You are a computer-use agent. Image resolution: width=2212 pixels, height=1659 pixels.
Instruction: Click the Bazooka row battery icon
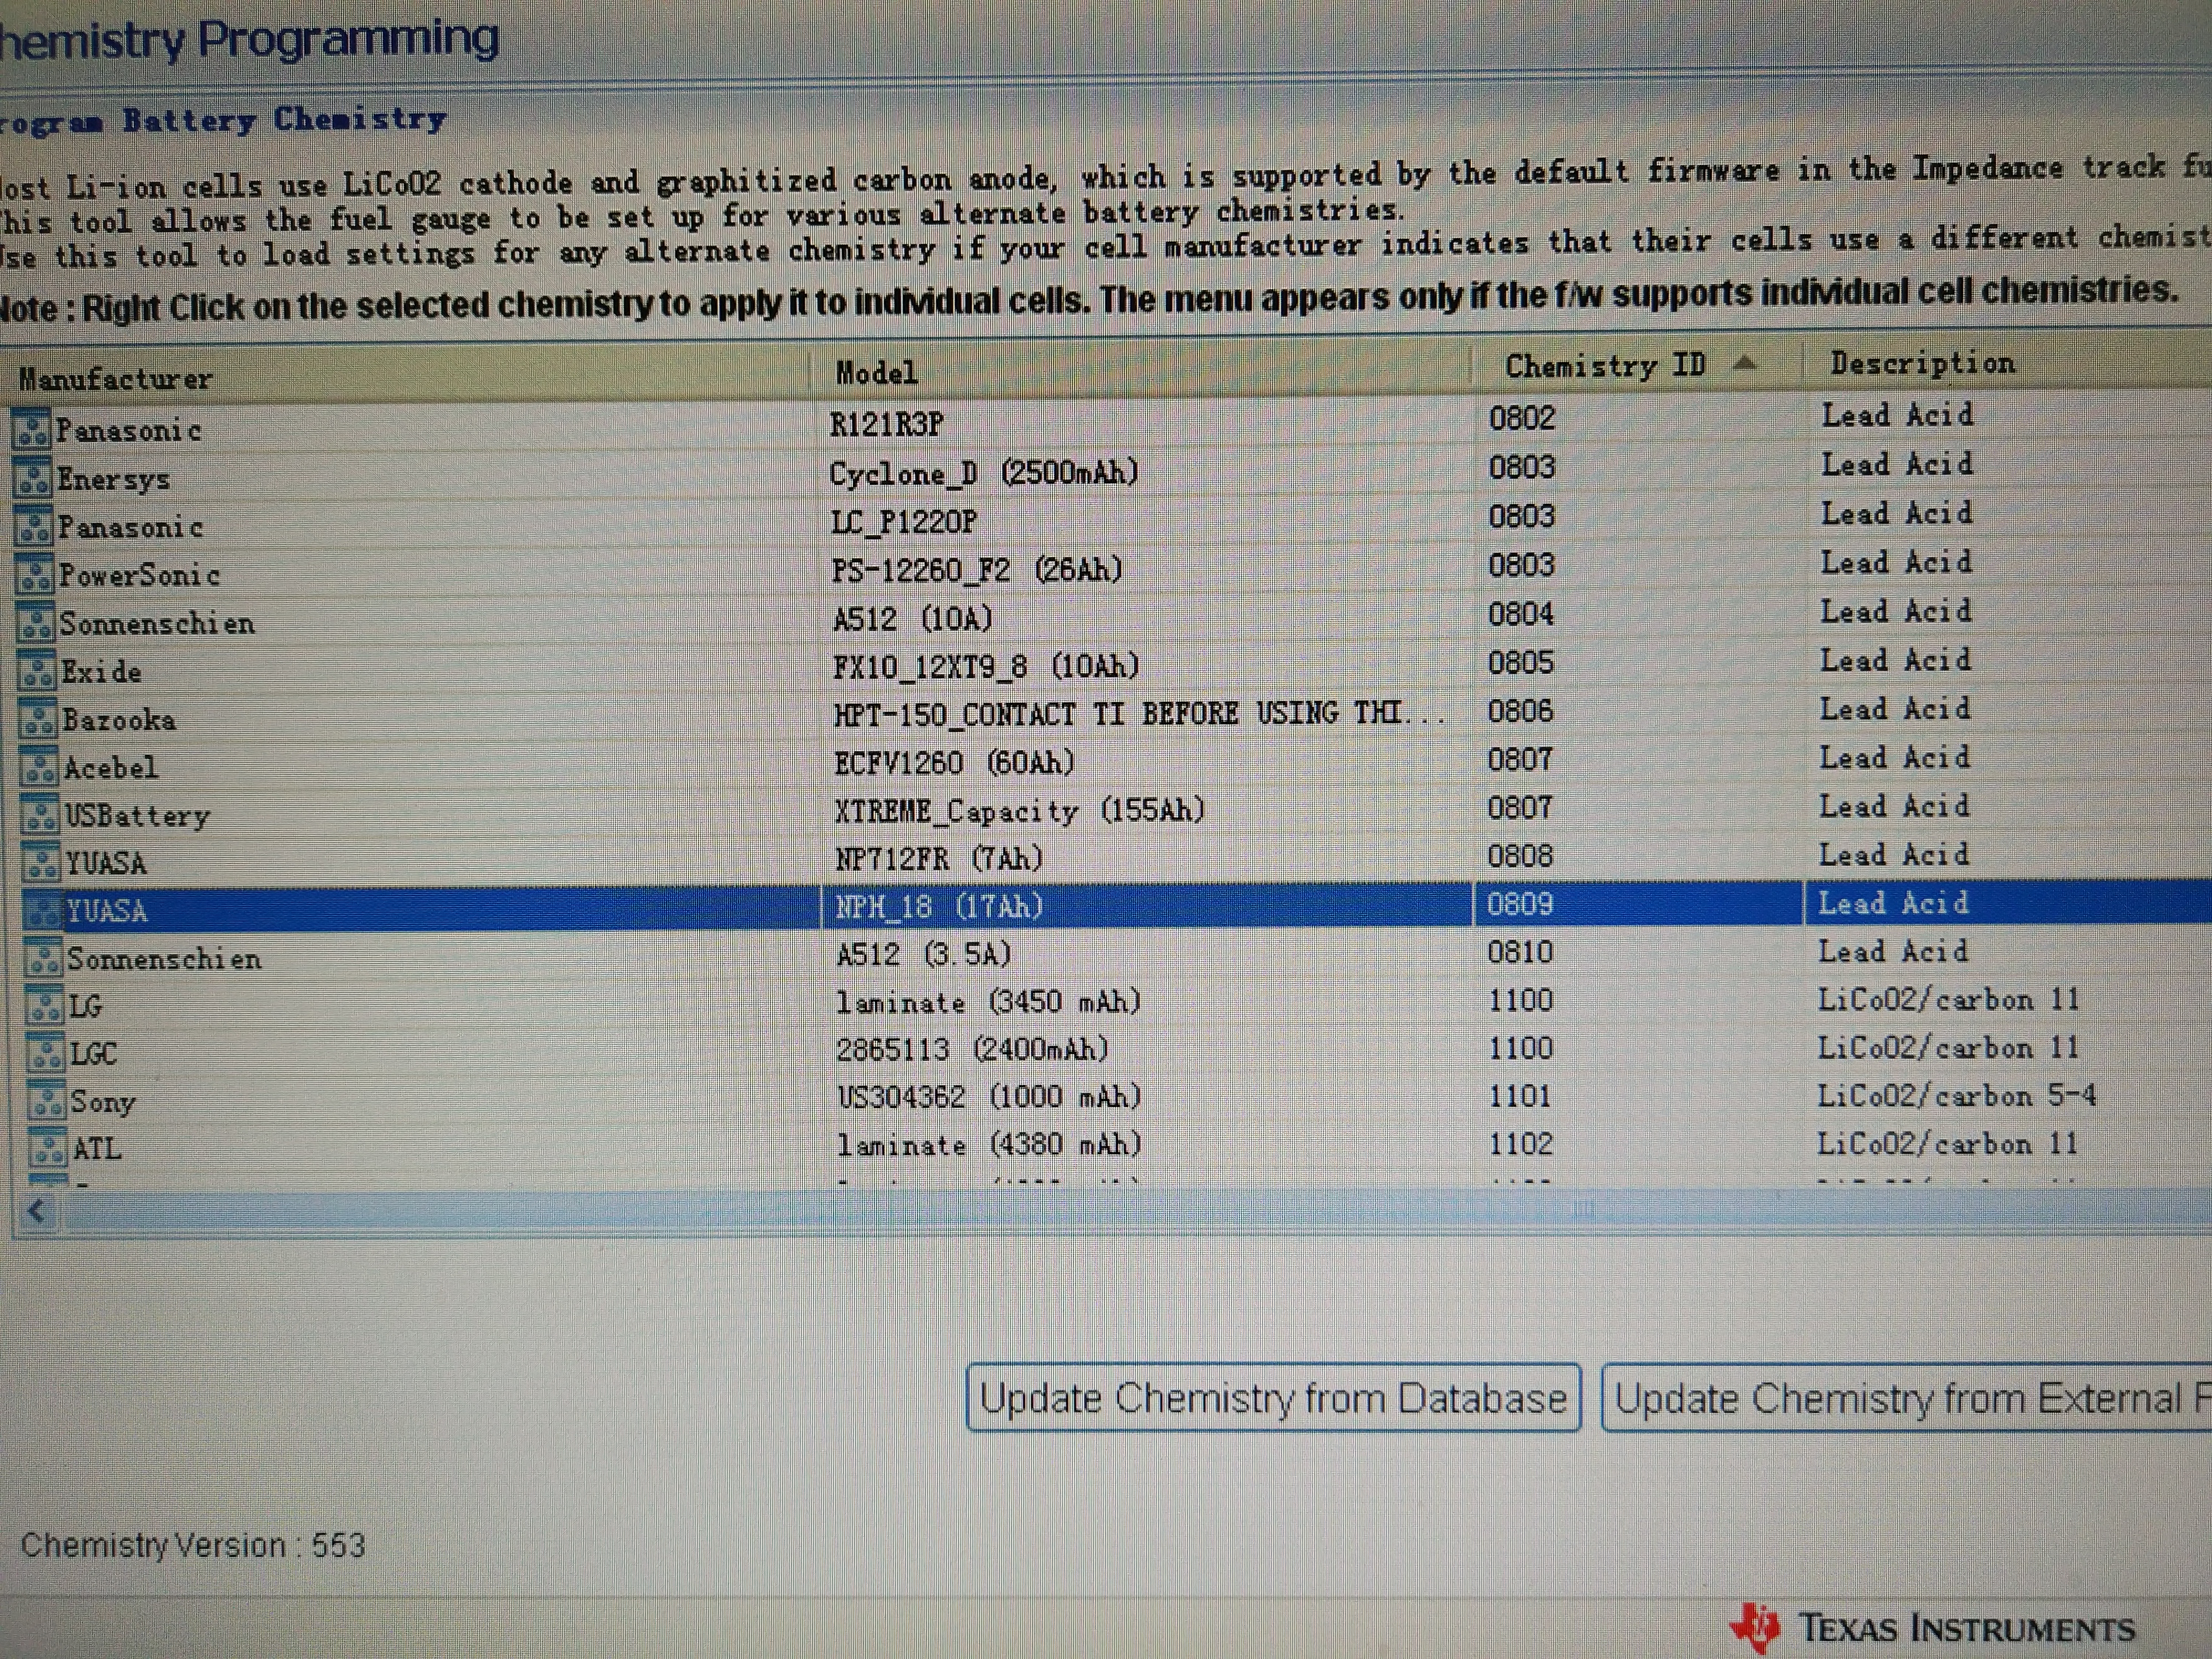(38, 719)
